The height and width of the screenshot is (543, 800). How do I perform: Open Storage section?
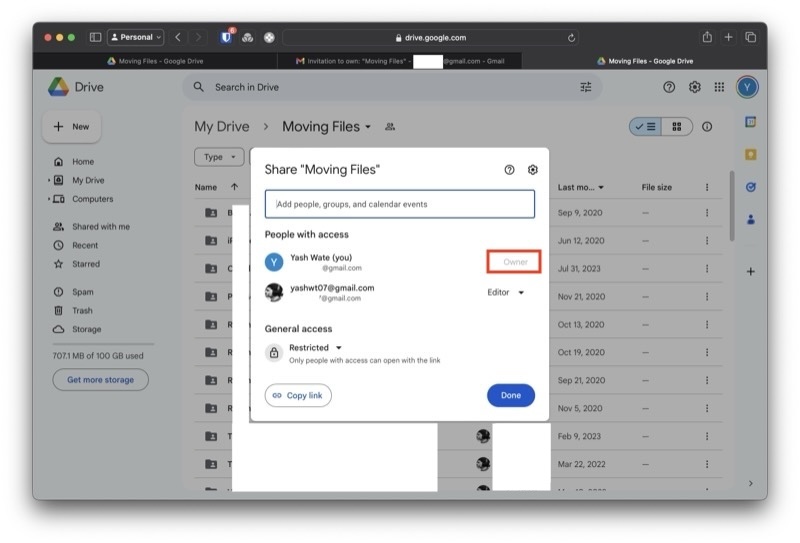pos(77,329)
